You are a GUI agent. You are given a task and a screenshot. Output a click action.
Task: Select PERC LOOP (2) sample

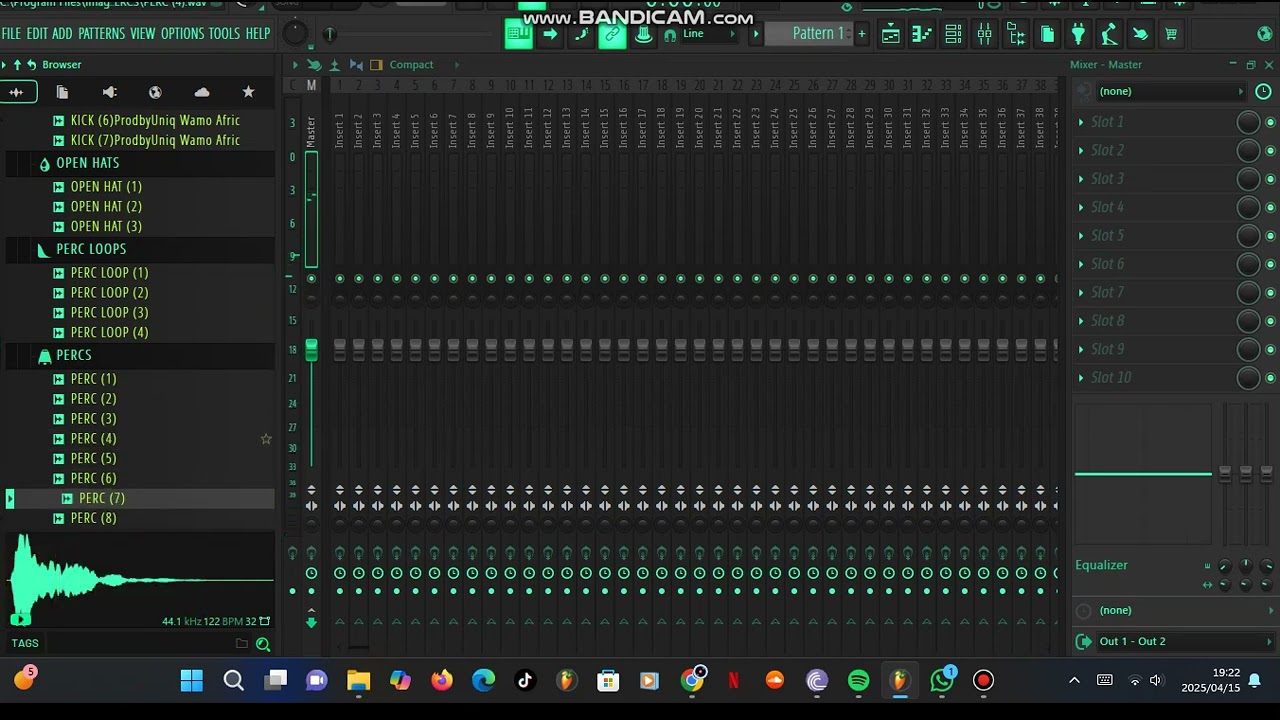[x=109, y=293]
